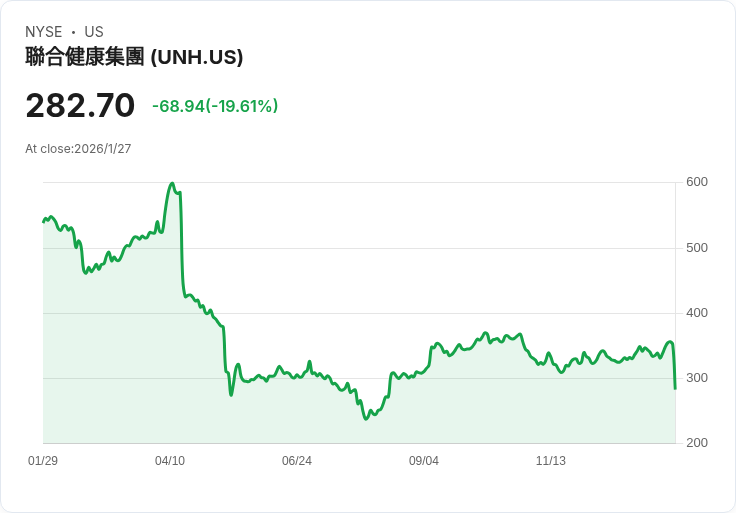Click the 600 price axis label
This screenshot has height=513, width=736.
(697, 182)
